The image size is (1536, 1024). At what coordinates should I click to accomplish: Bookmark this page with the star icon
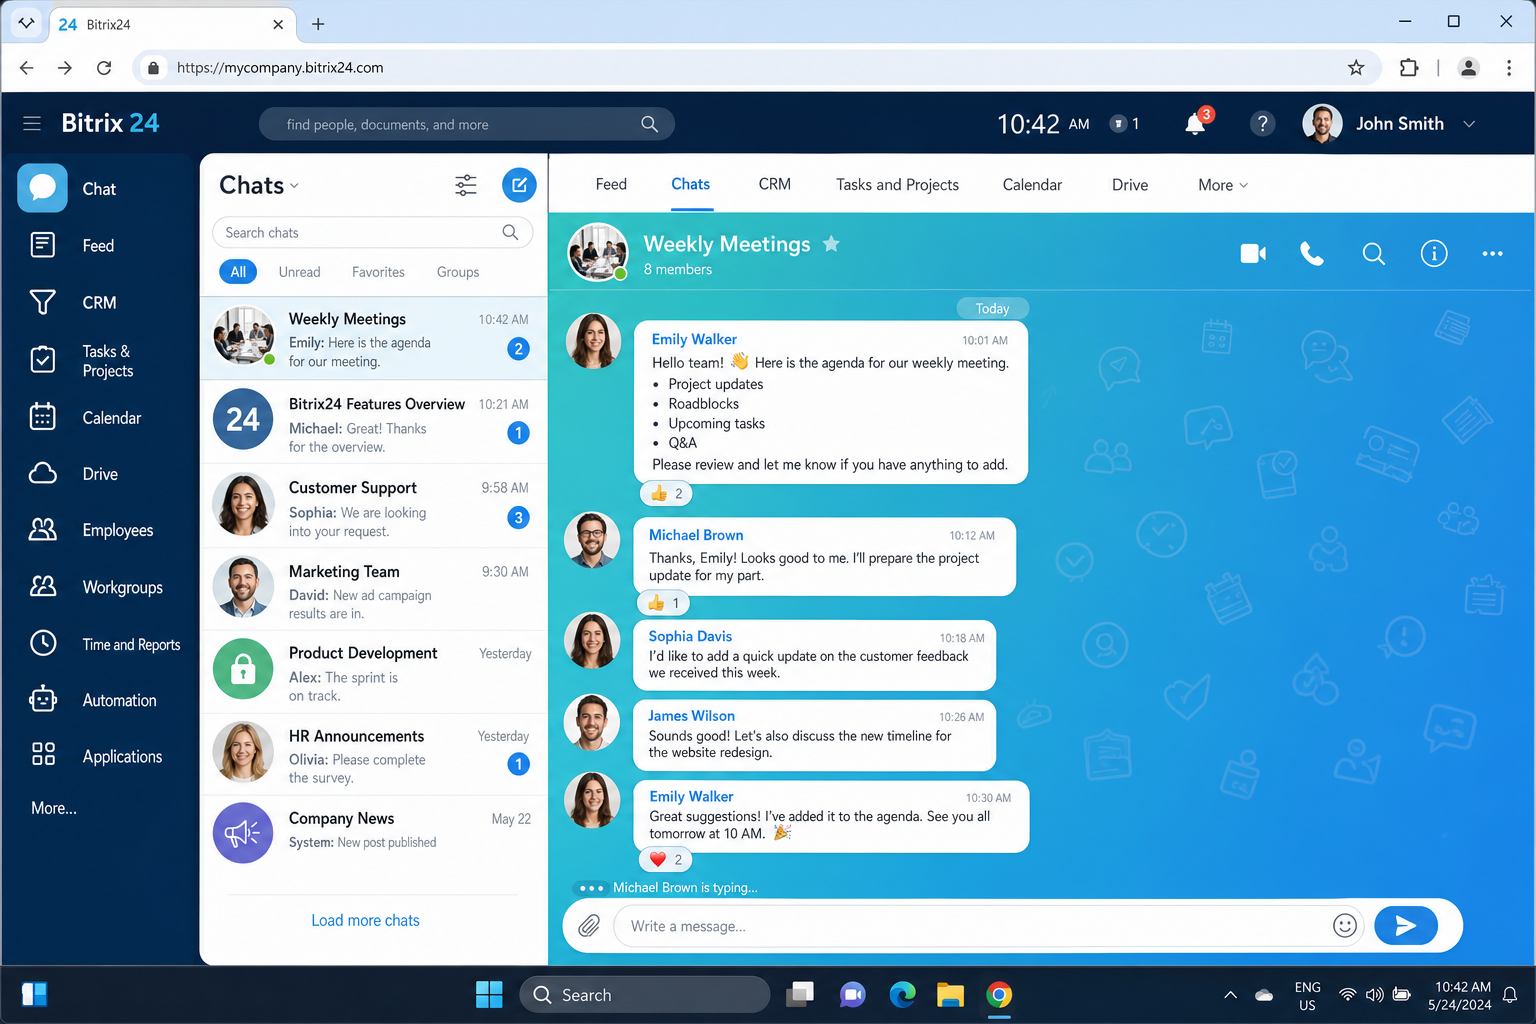pos(1356,68)
